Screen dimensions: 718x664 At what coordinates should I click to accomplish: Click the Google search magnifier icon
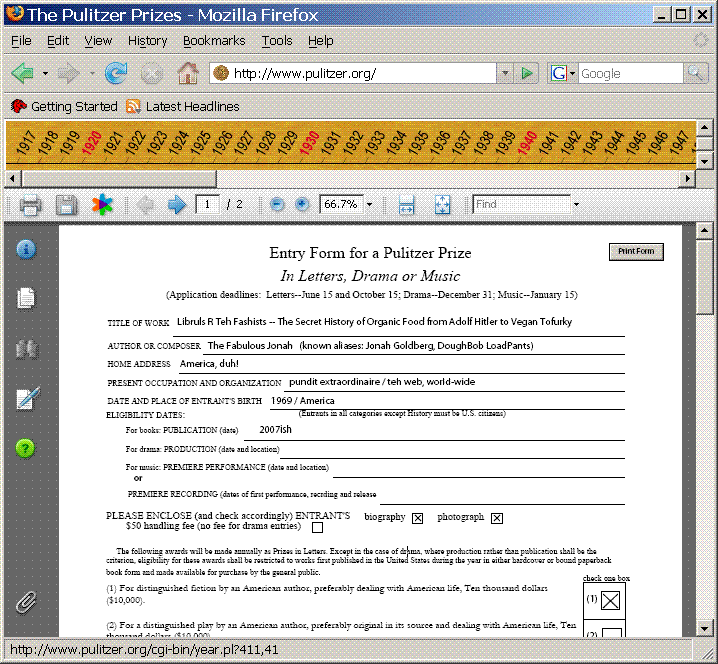click(x=696, y=73)
